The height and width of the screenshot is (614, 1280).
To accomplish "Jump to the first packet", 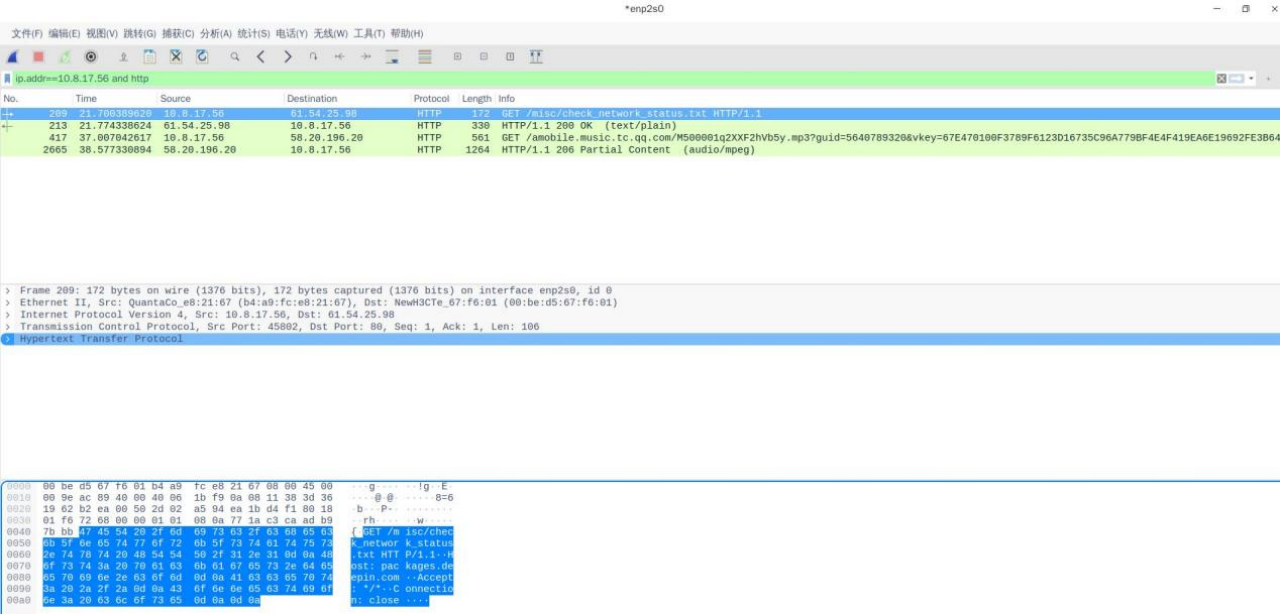I will pyautogui.click(x=340, y=57).
